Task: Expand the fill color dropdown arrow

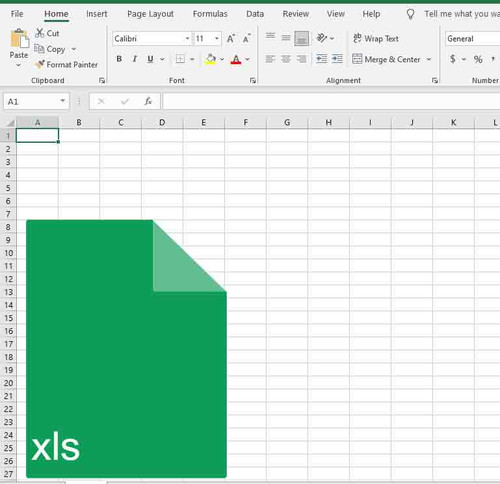Action: point(222,59)
